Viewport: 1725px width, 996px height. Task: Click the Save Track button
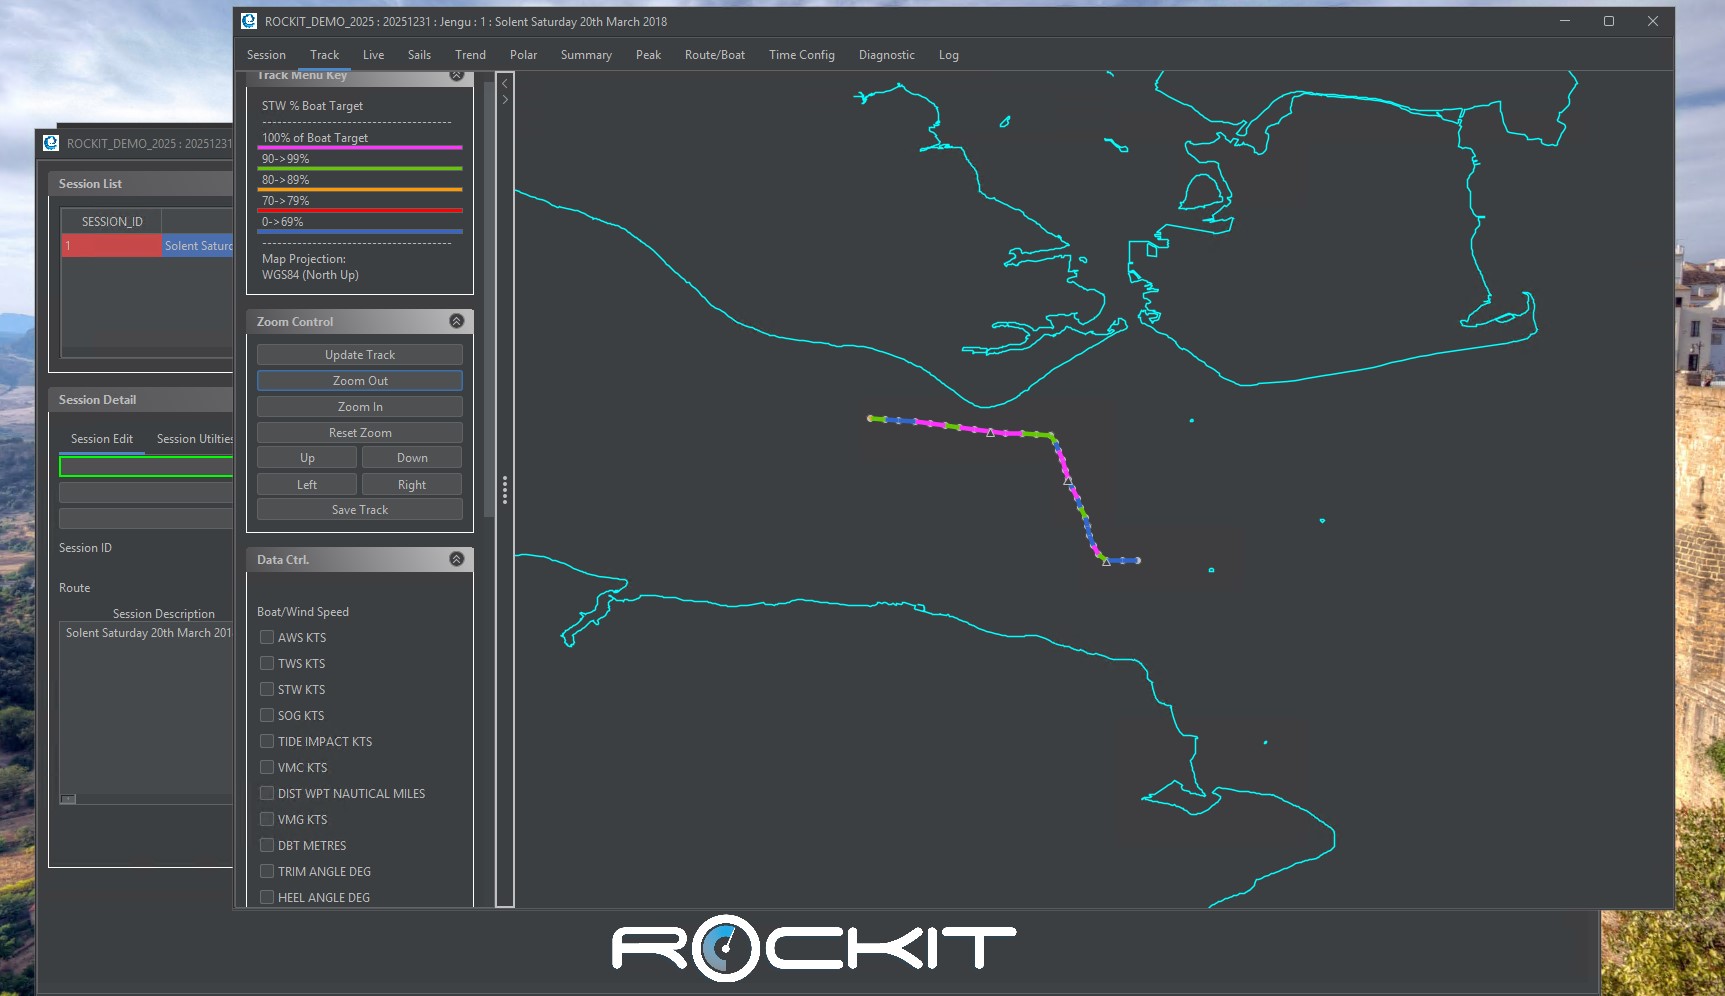point(359,510)
